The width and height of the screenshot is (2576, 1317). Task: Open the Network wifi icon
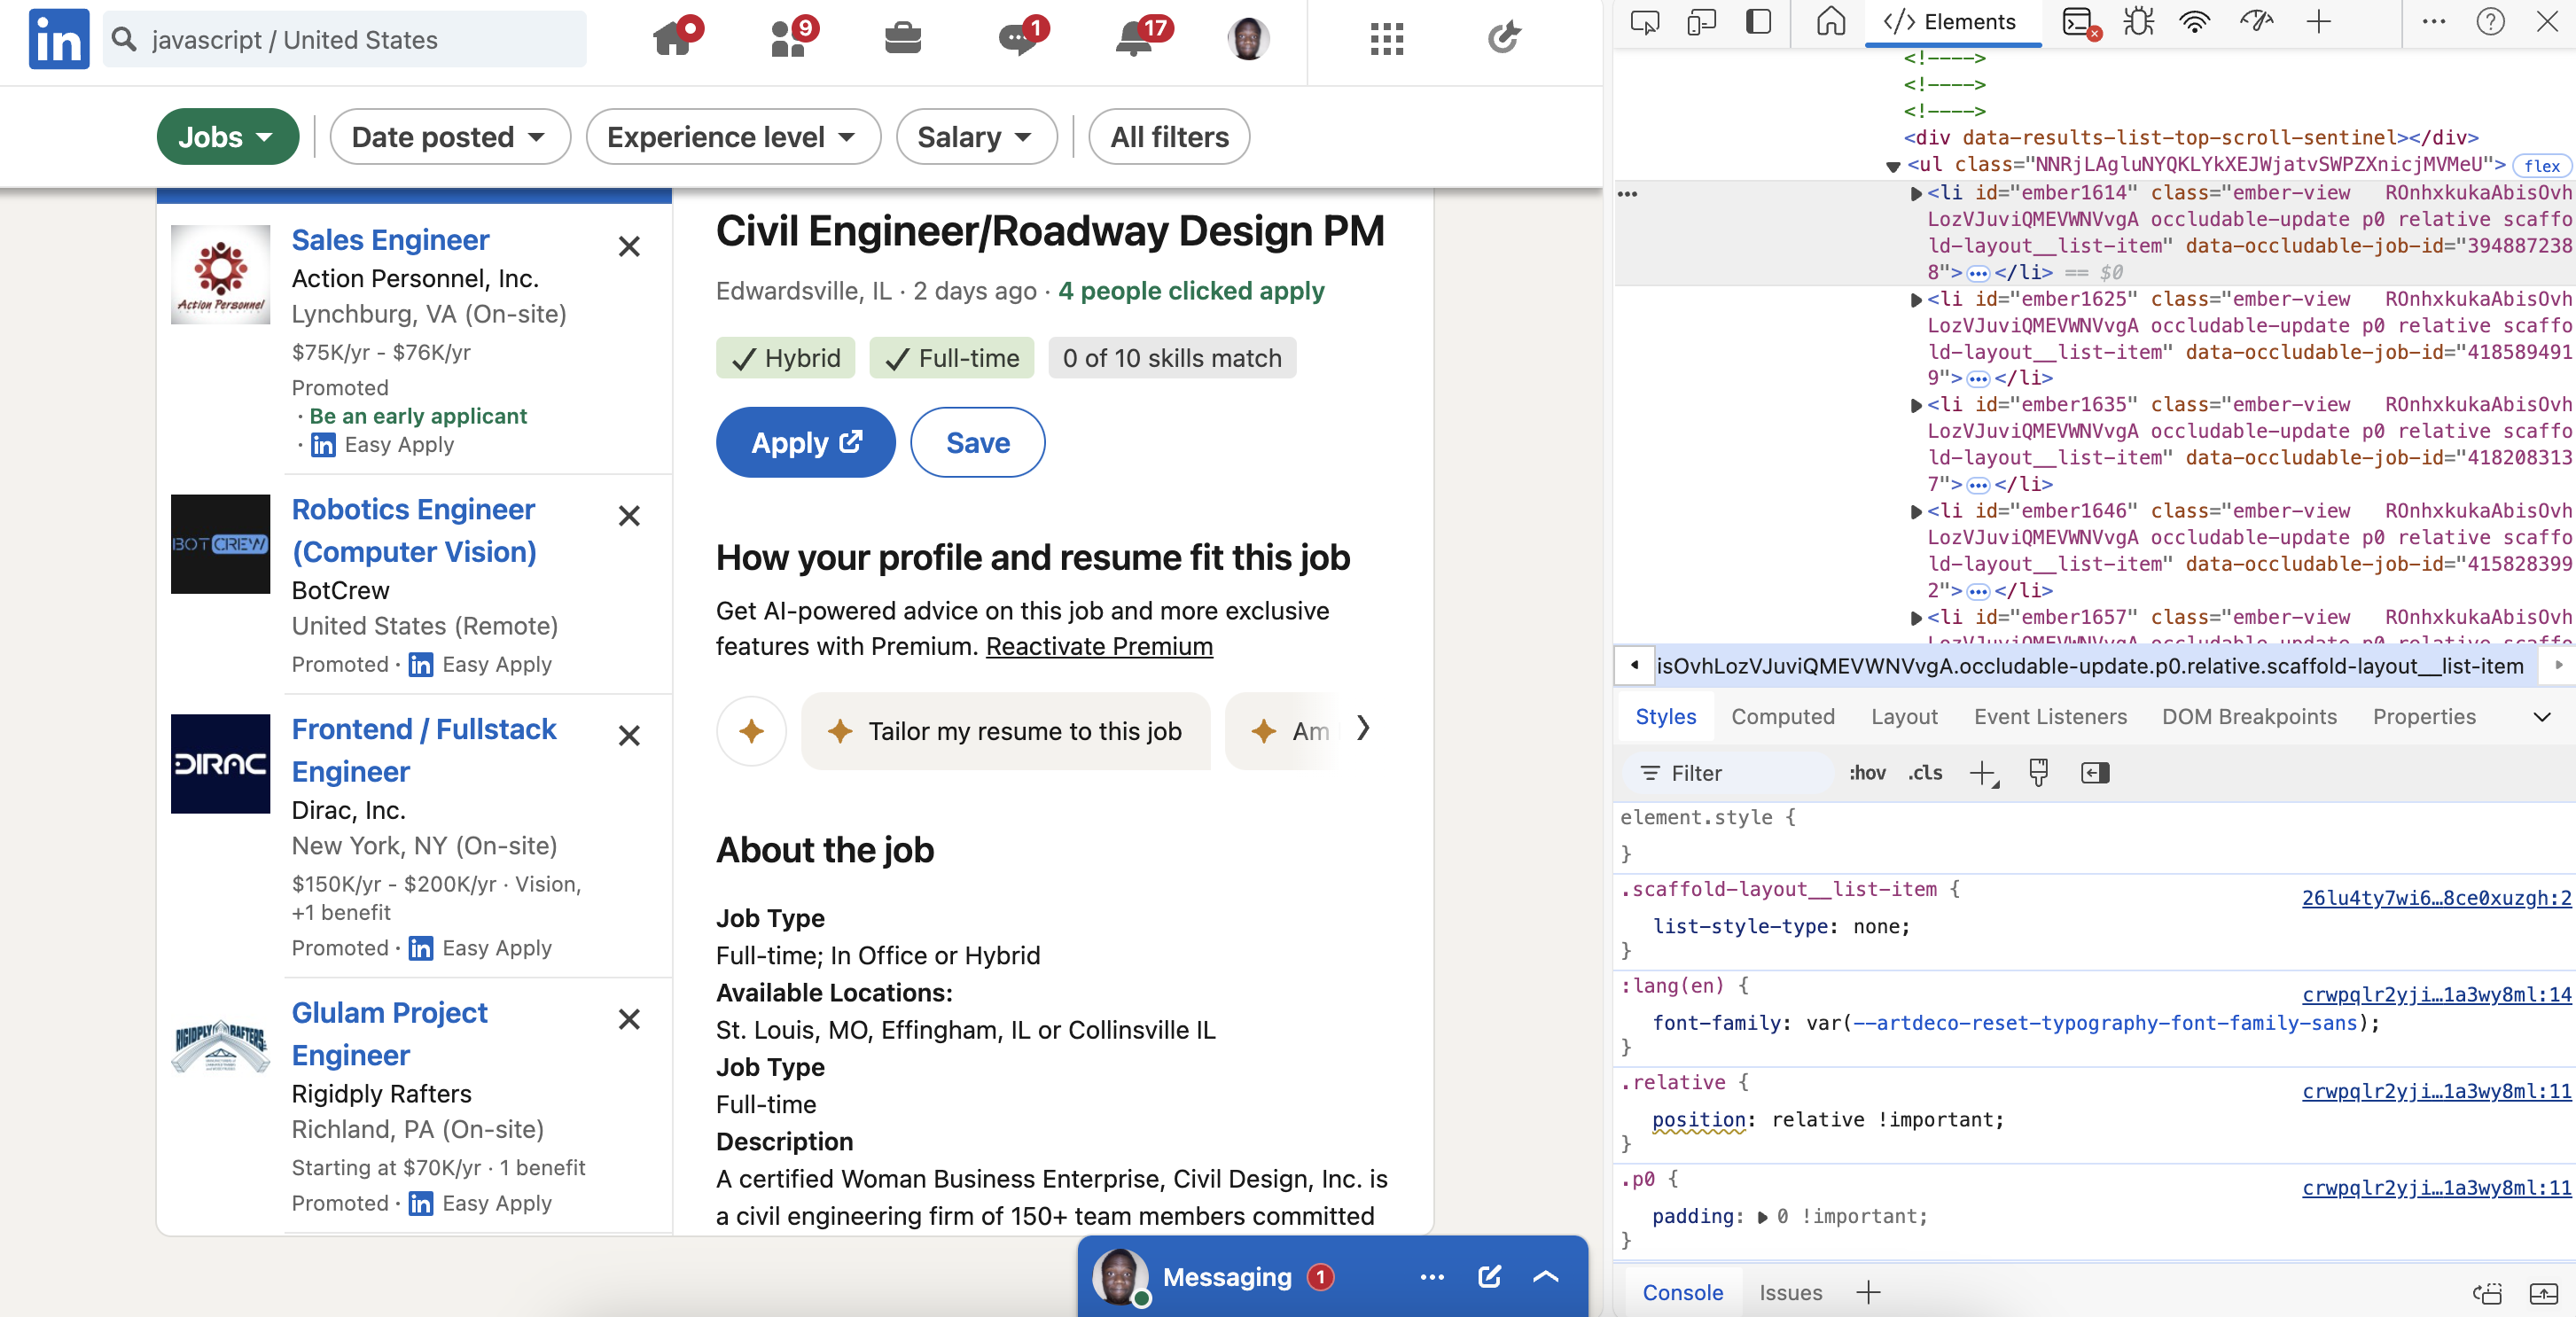(2195, 22)
